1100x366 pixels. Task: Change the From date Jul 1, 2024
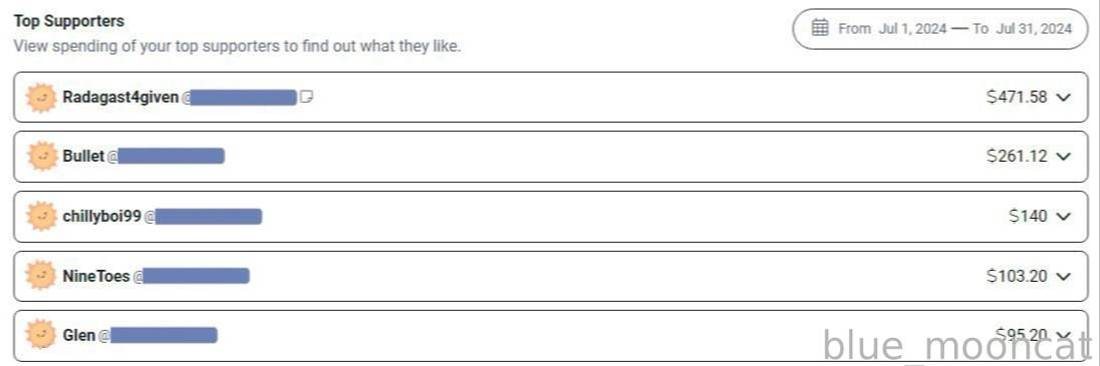click(912, 29)
